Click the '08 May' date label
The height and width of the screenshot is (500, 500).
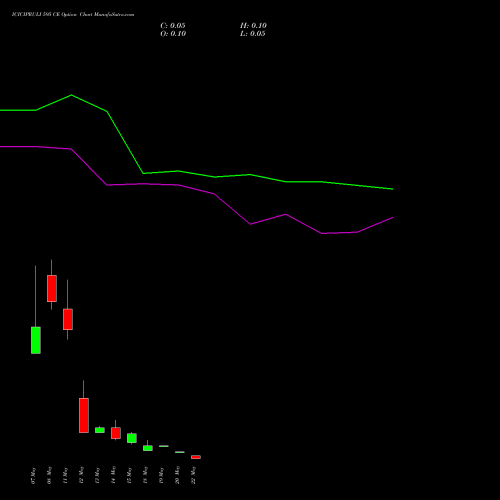click(x=49, y=476)
